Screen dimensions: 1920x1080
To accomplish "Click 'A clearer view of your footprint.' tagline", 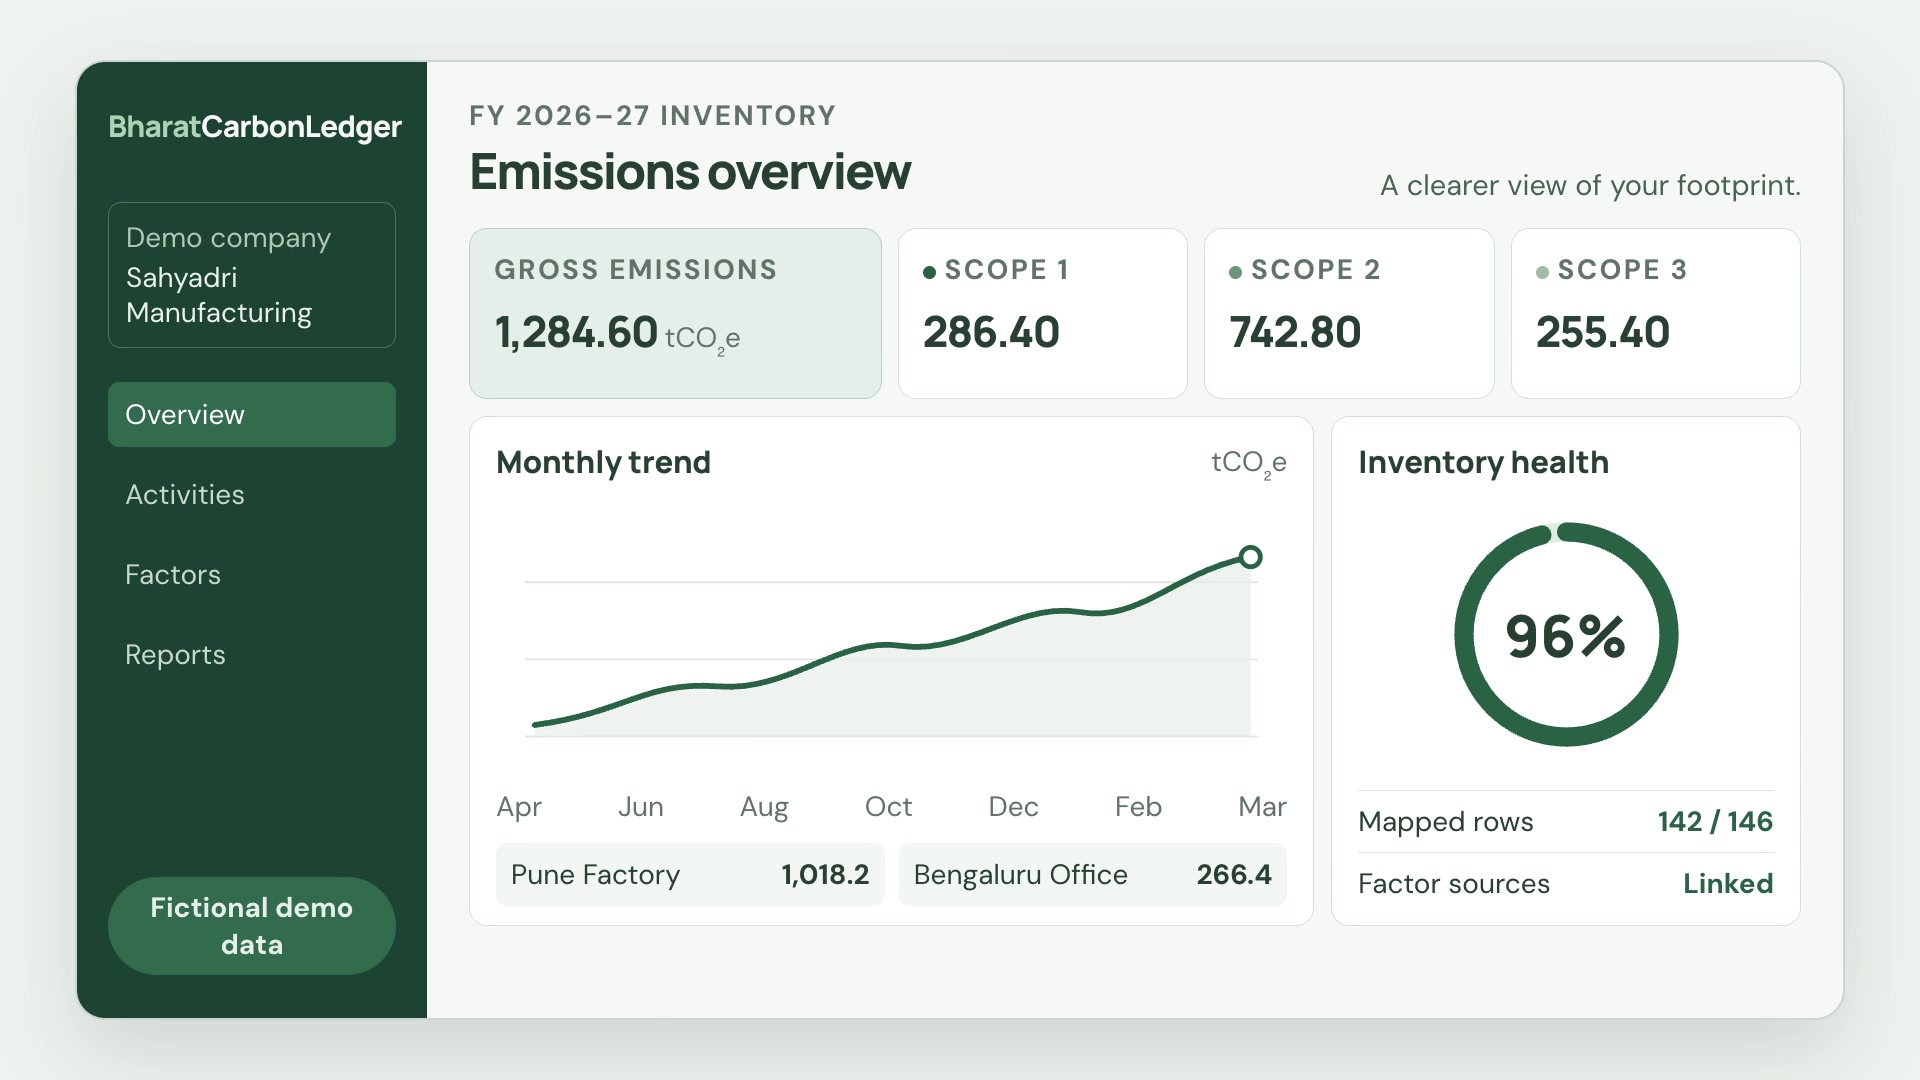I will [x=1590, y=186].
